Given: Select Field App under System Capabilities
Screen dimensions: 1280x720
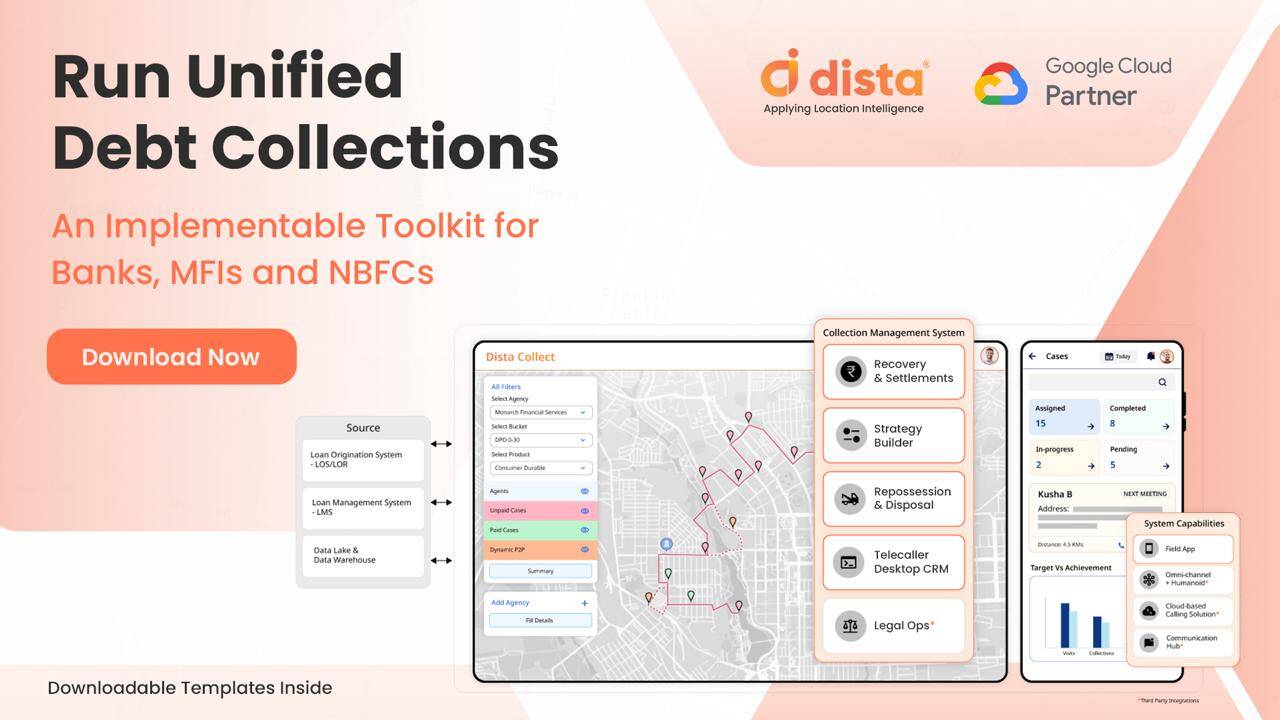Looking at the screenshot, I should point(1184,549).
